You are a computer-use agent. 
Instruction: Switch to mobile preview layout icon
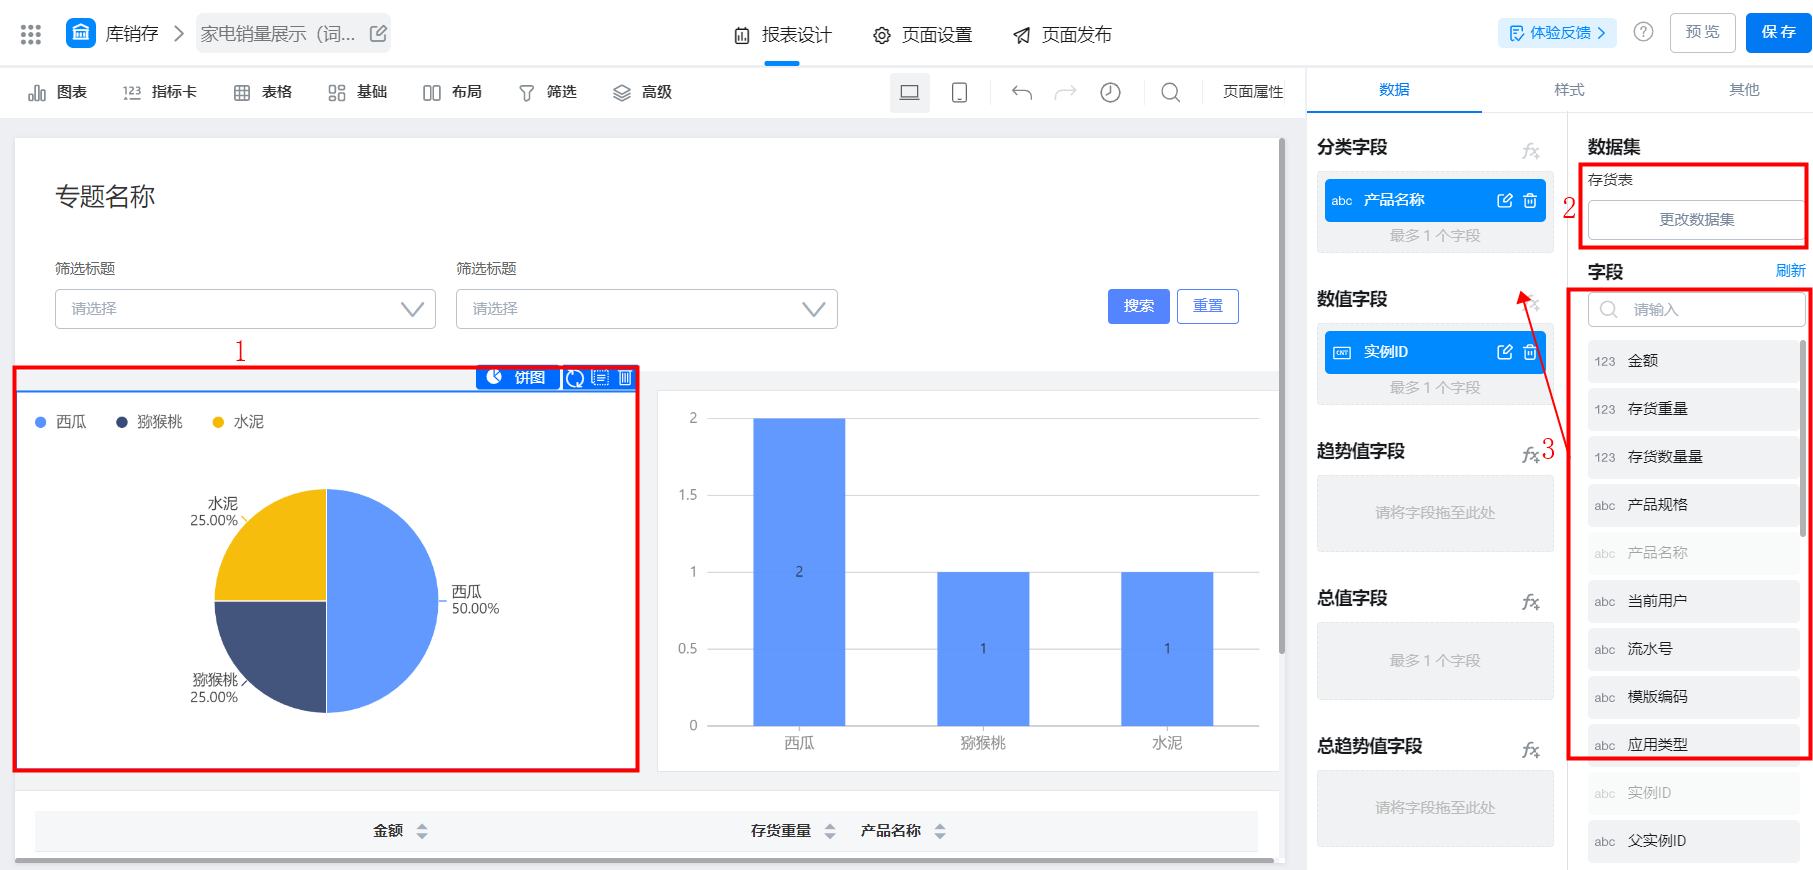959,93
